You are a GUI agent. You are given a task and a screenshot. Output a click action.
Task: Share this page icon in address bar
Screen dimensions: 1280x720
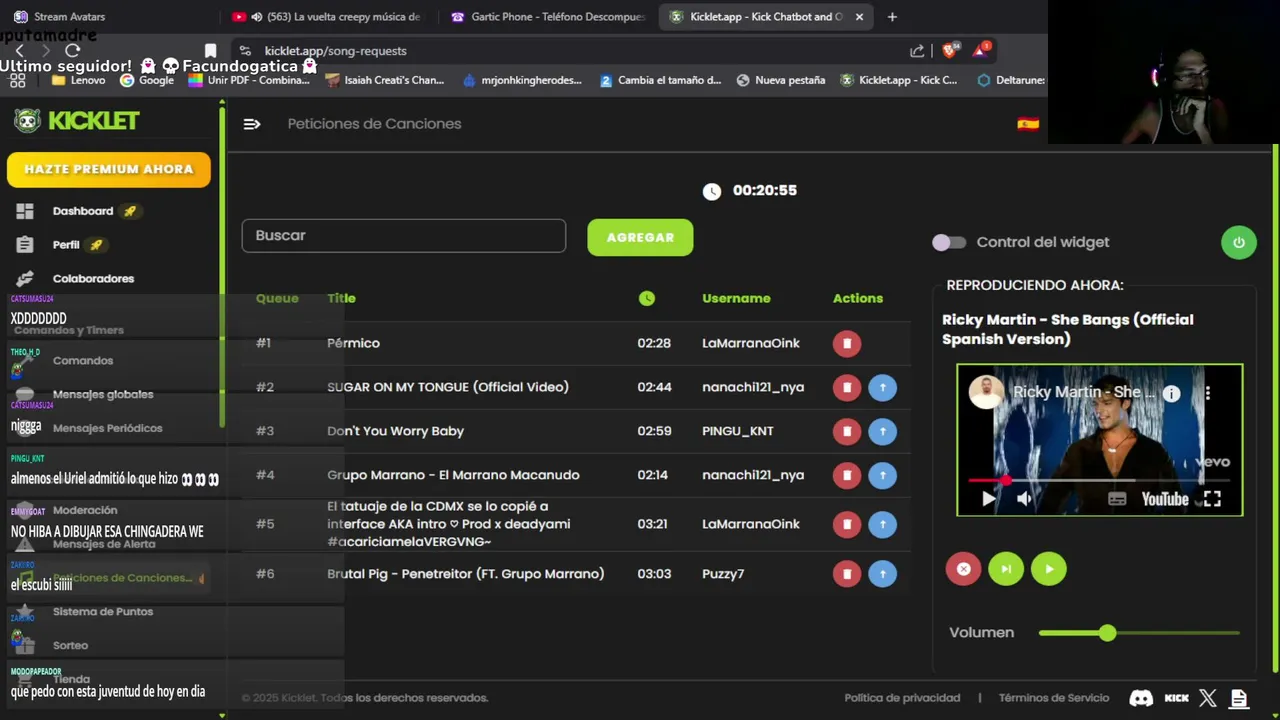coord(917,50)
